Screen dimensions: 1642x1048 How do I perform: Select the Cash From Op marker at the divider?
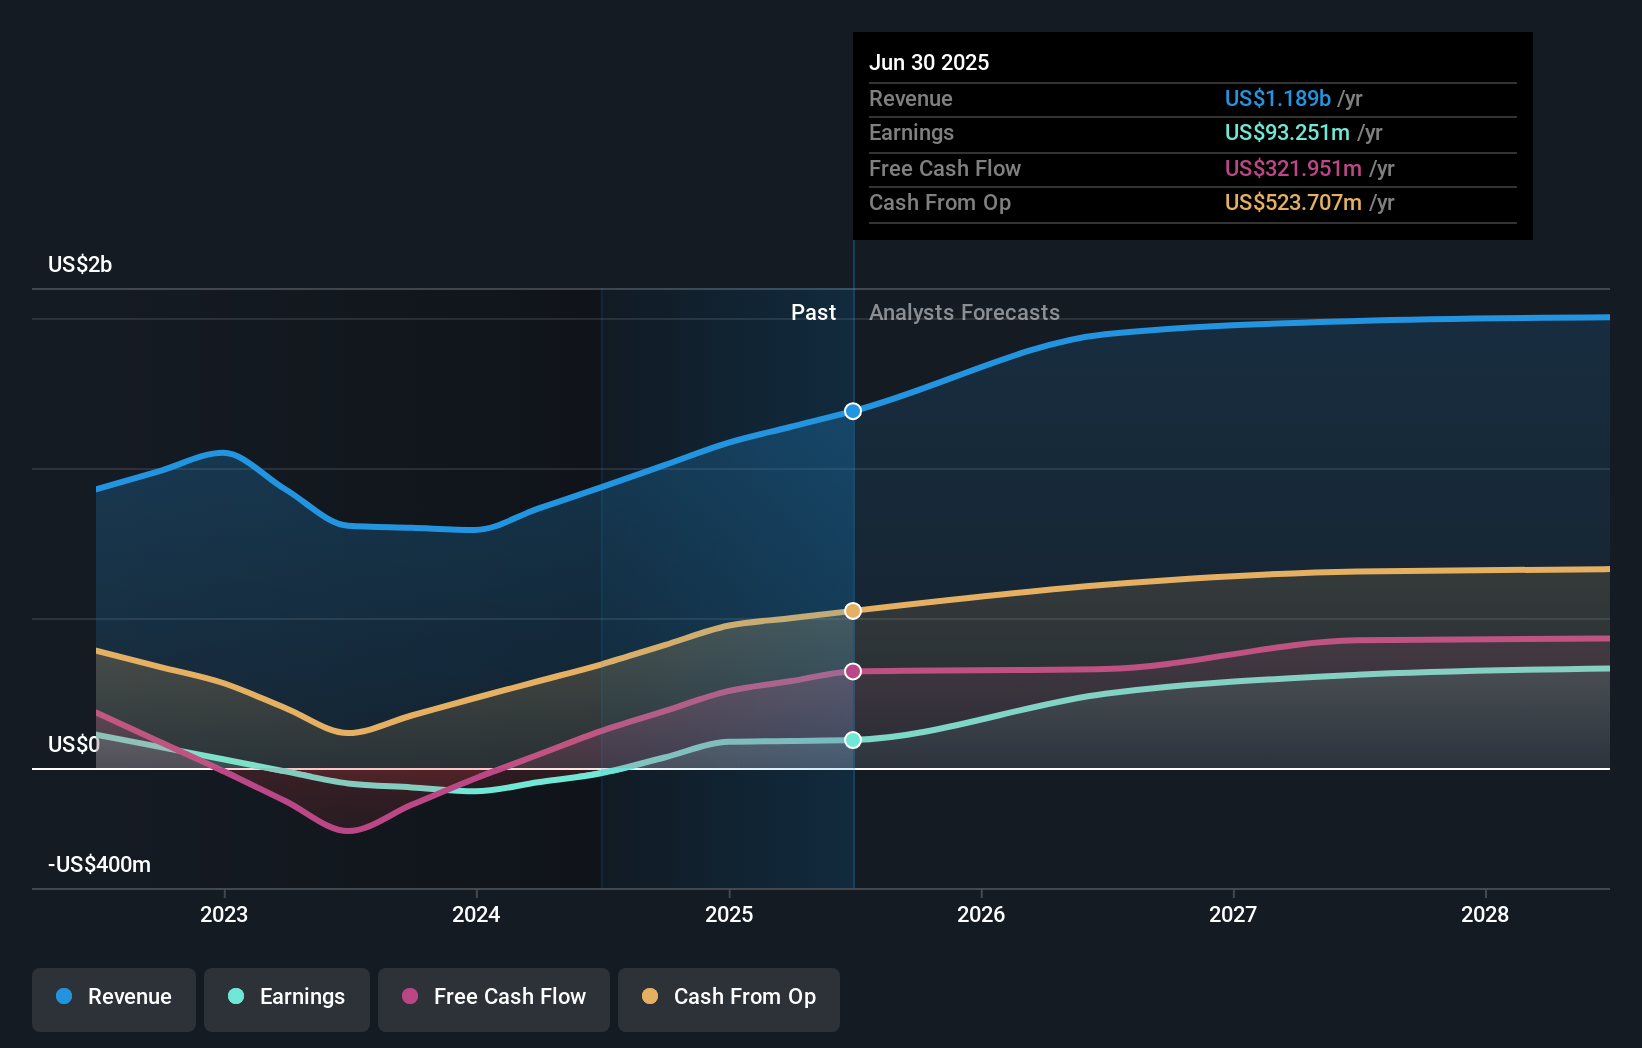[852, 610]
